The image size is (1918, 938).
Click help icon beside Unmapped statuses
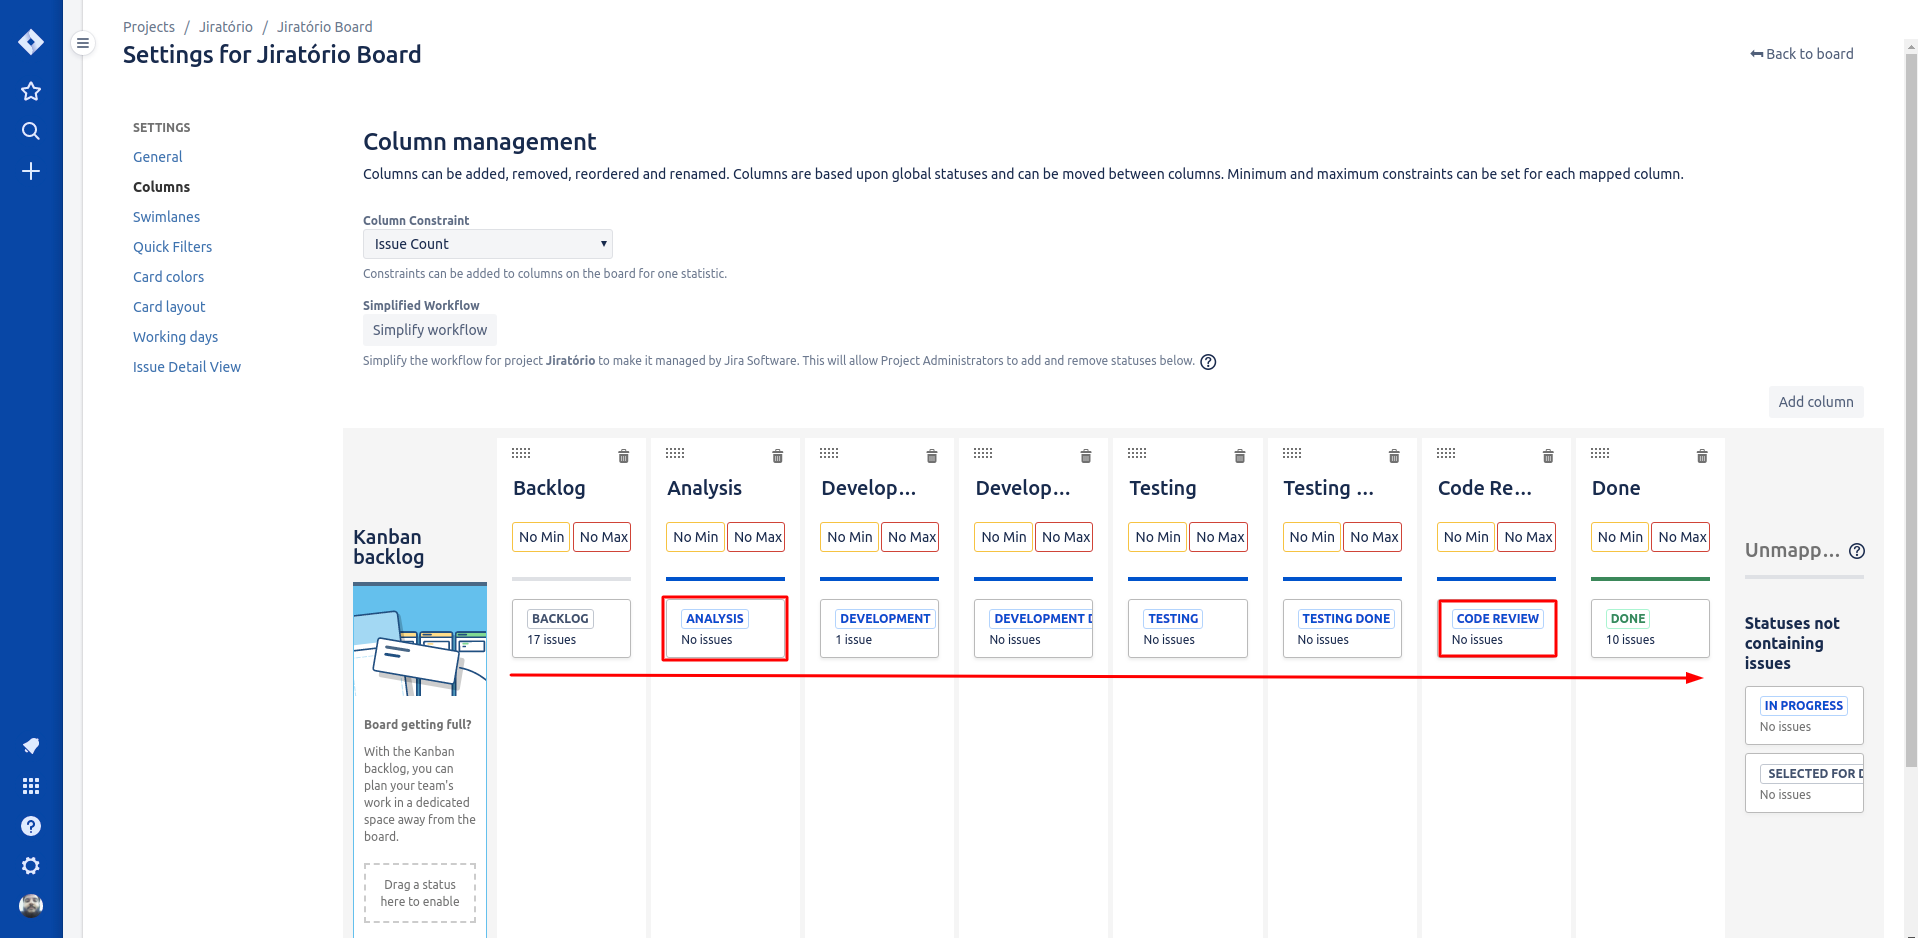1857,551
